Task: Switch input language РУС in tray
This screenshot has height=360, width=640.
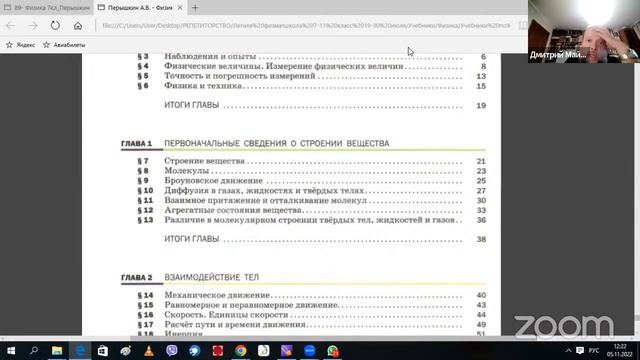Action: click(x=594, y=351)
